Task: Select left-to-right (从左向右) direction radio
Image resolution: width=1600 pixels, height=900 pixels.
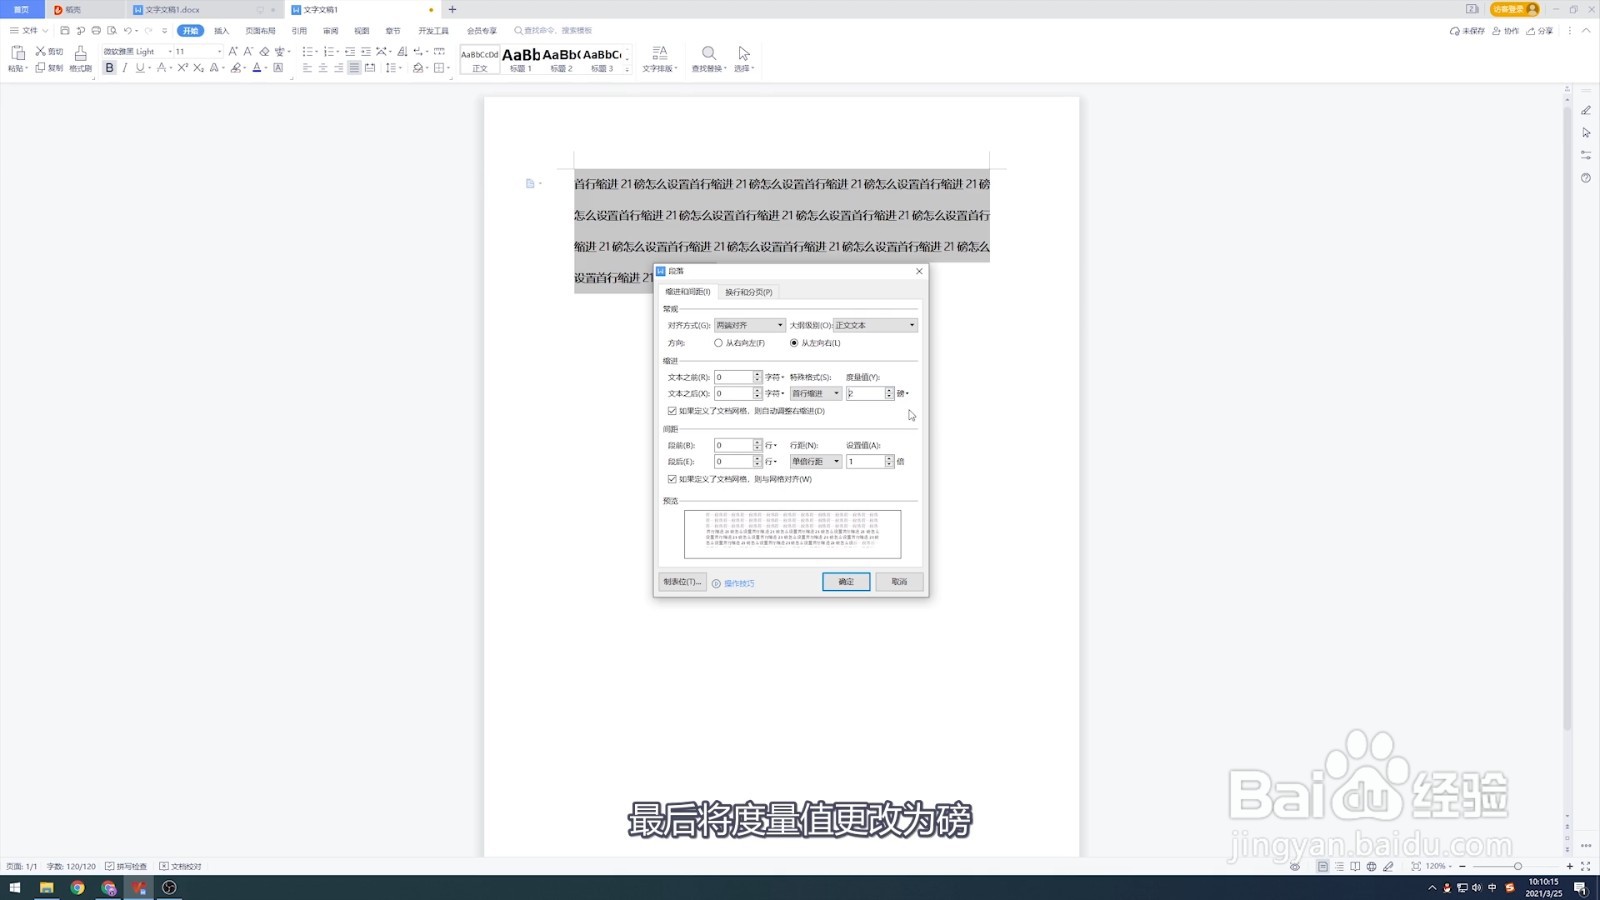Action: [794, 343]
